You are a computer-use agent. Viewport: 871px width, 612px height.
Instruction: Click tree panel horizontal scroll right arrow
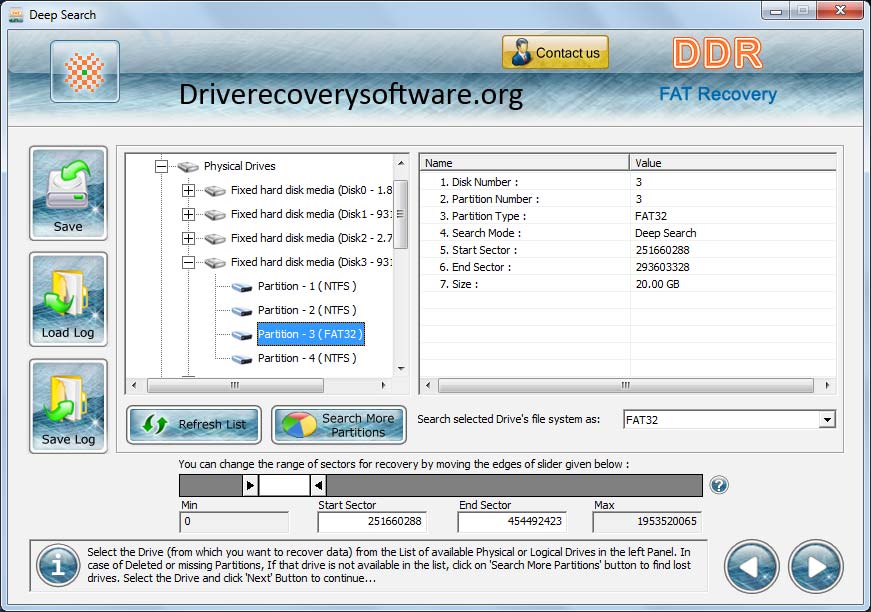coord(383,385)
